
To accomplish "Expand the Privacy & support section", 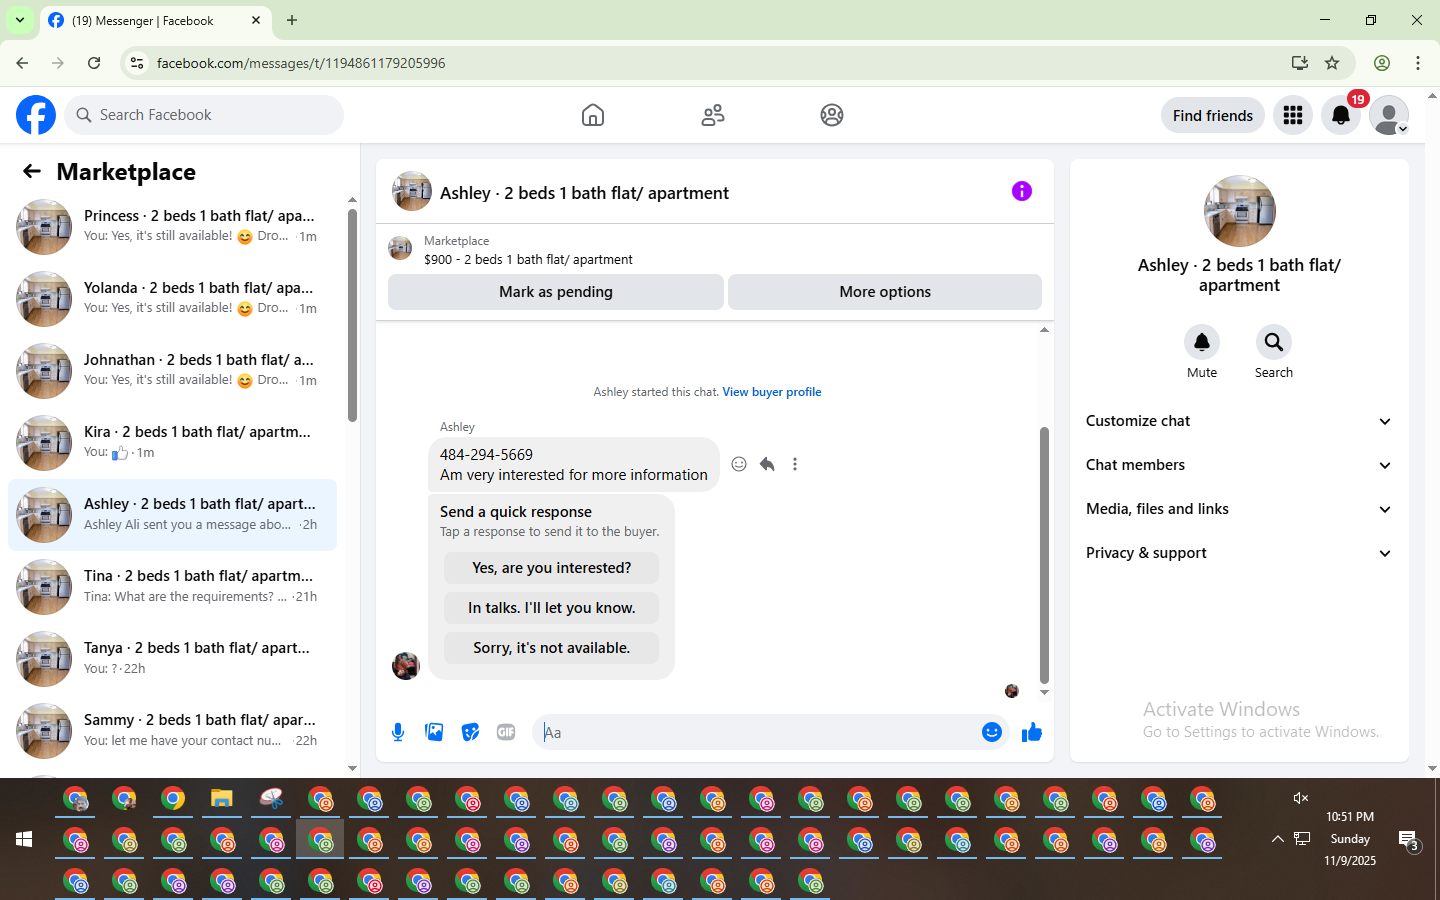I will (1240, 553).
